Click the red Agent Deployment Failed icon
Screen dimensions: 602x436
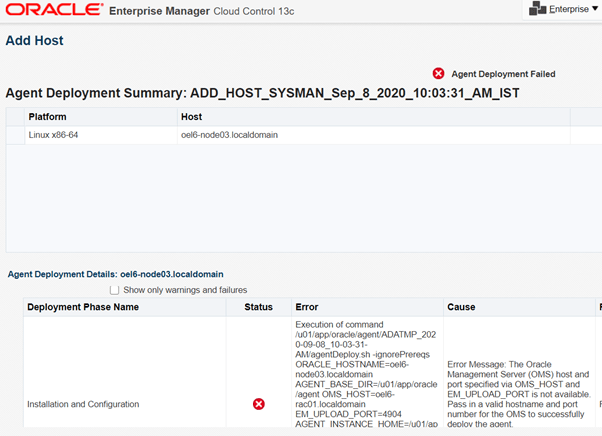(438, 74)
